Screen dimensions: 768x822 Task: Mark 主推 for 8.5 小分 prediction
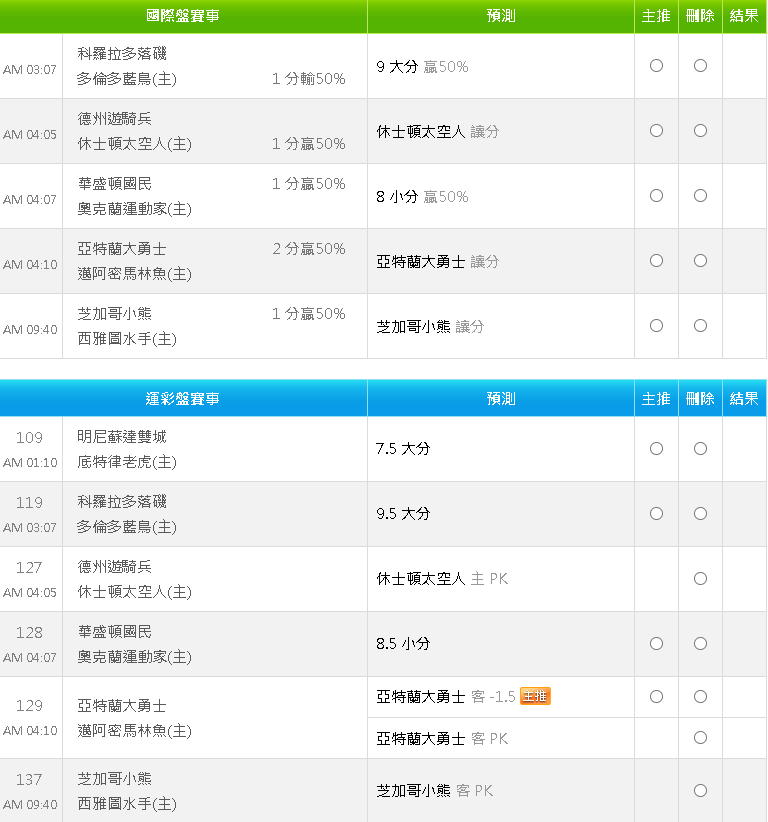point(656,644)
